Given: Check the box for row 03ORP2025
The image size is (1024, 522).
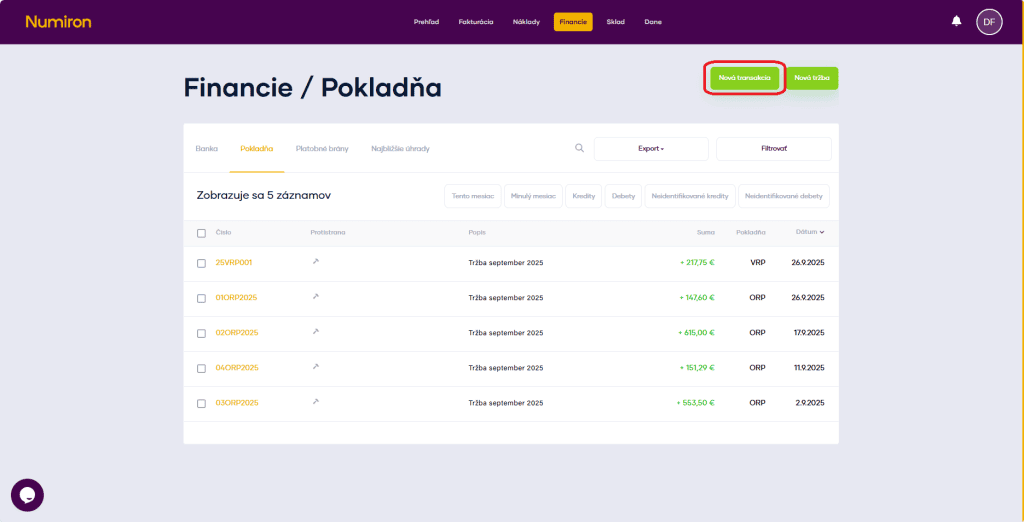Looking at the screenshot, I should (x=201, y=404).
